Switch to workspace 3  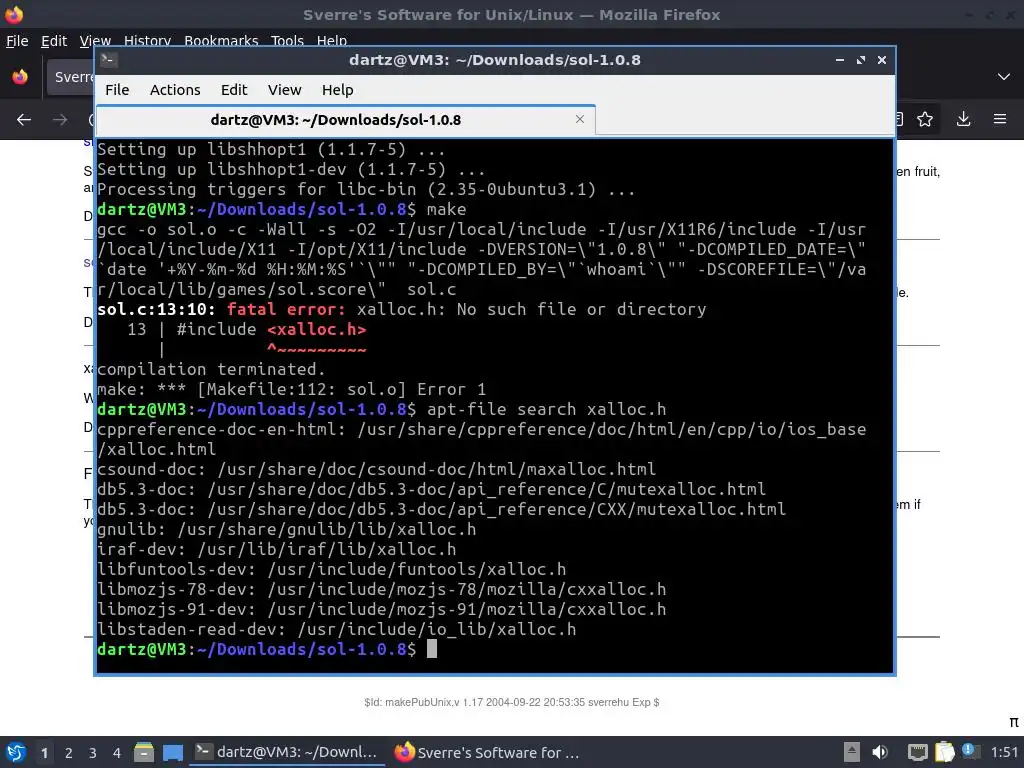tap(93, 753)
